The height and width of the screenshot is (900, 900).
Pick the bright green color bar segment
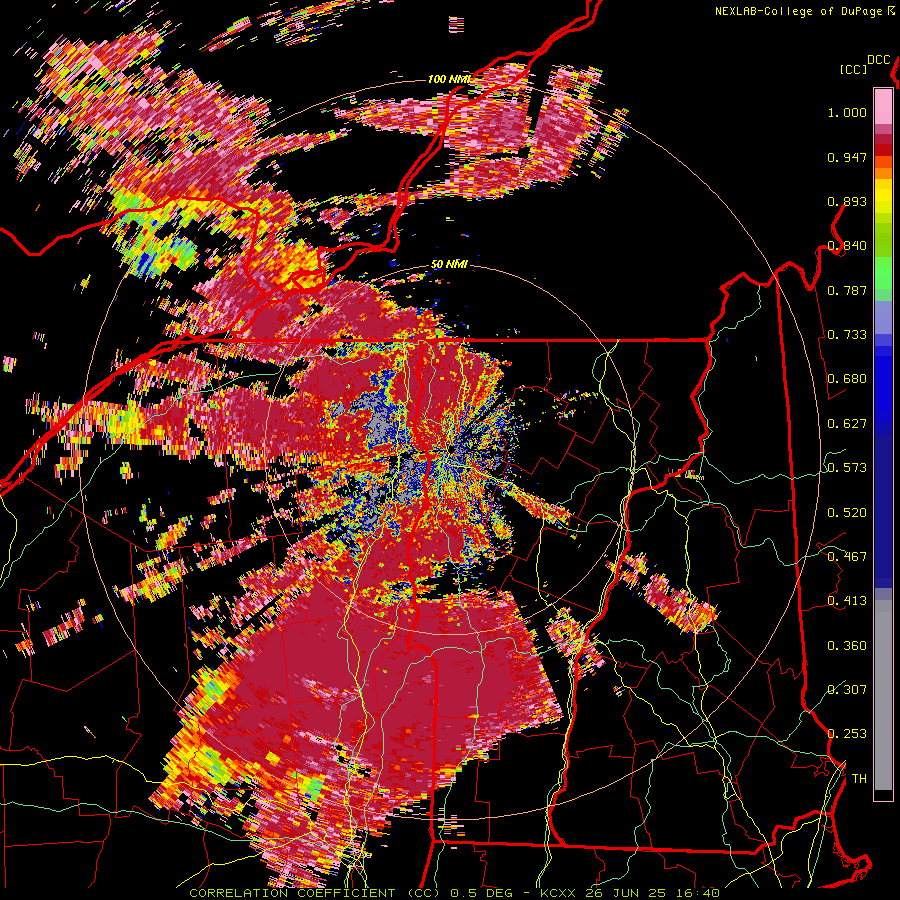pos(883,273)
